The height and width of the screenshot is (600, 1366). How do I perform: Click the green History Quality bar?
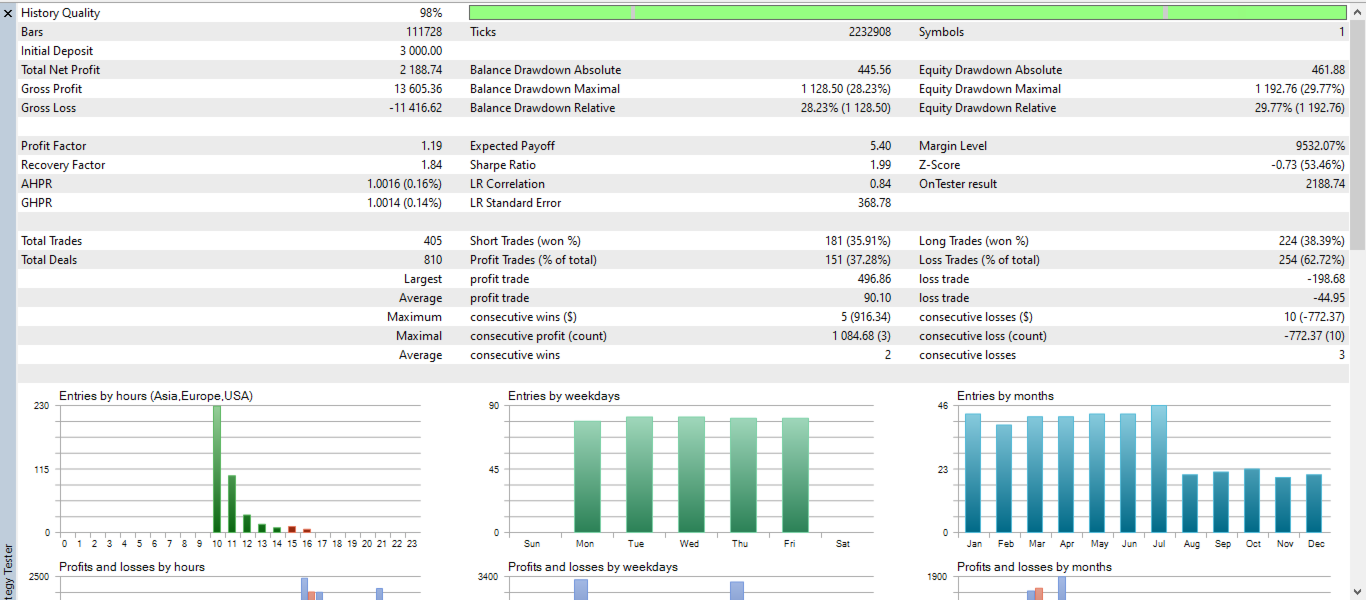[x=907, y=13]
